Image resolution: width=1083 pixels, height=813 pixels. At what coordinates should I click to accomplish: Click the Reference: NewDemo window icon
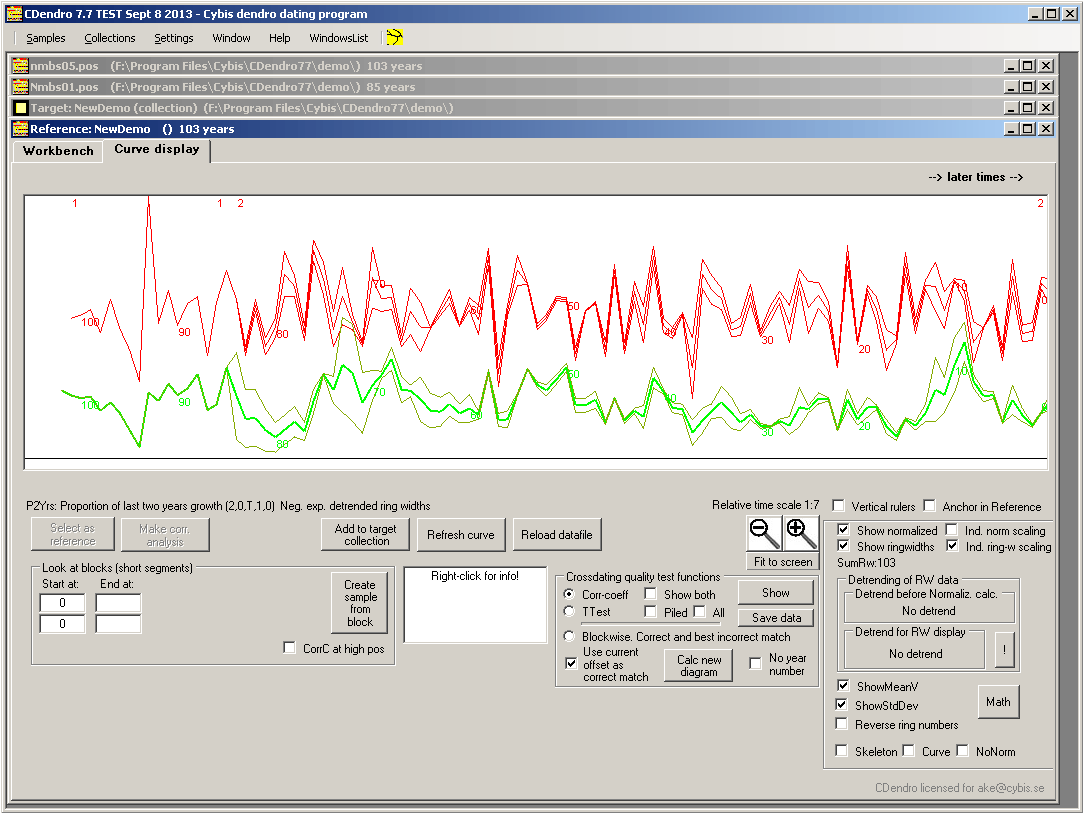pyautogui.click(x=21, y=128)
